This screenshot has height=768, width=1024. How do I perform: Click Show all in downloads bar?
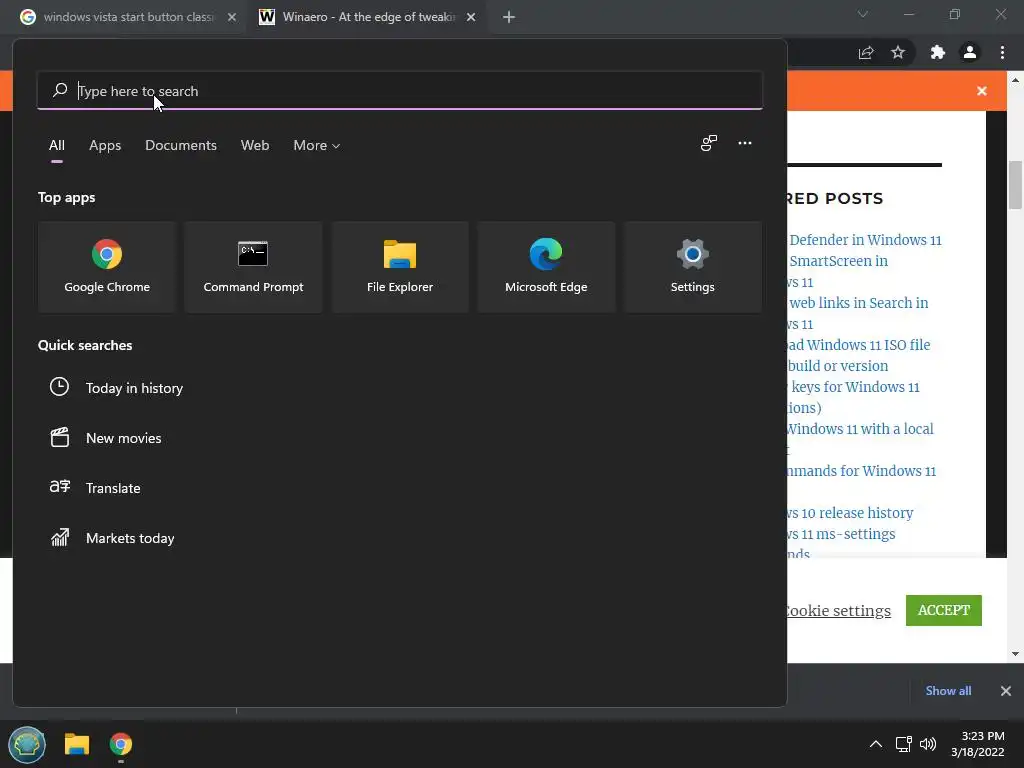(948, 690)
